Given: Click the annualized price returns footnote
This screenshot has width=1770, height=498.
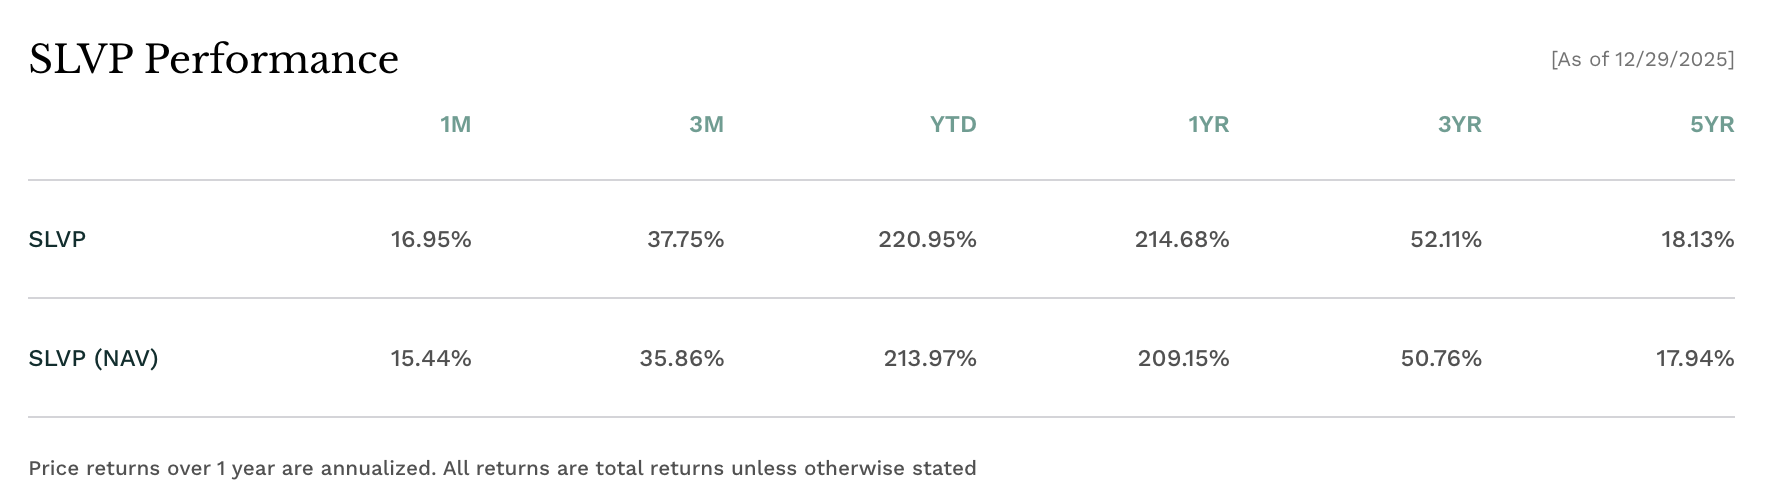Looking at the screenshot, I should 502,468.
